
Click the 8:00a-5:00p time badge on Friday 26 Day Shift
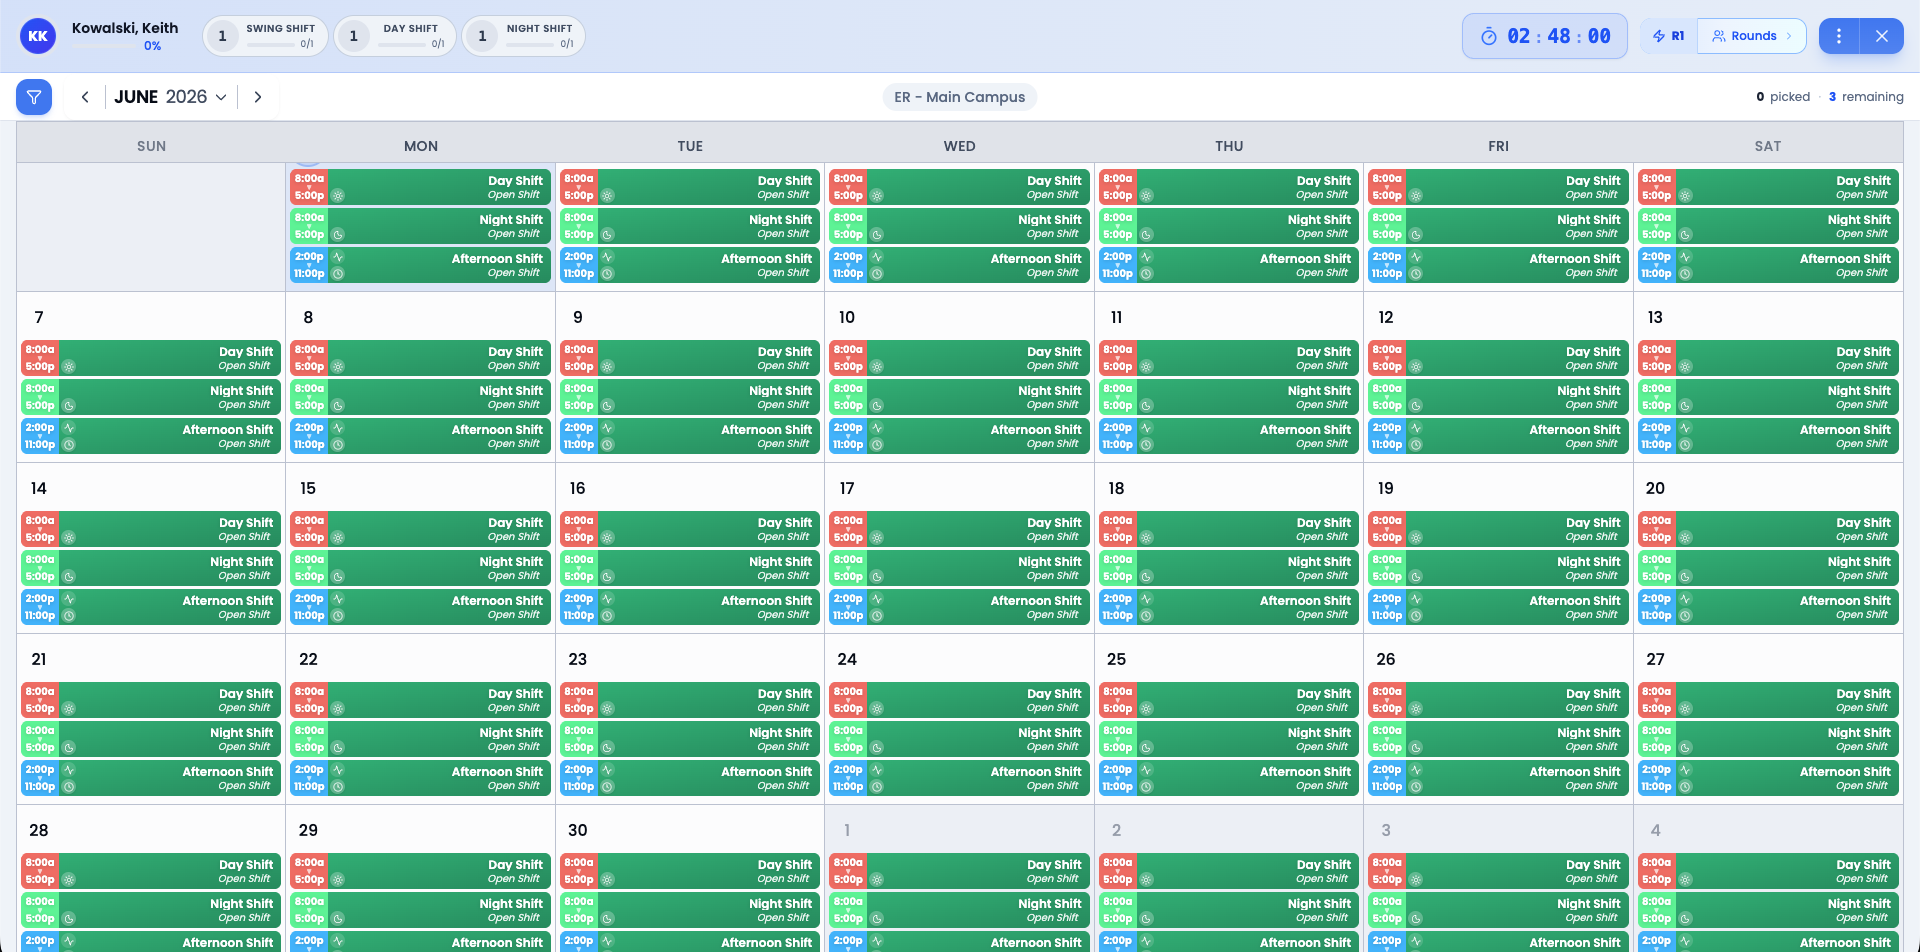pyautogui.click(x=1387, y=700)
